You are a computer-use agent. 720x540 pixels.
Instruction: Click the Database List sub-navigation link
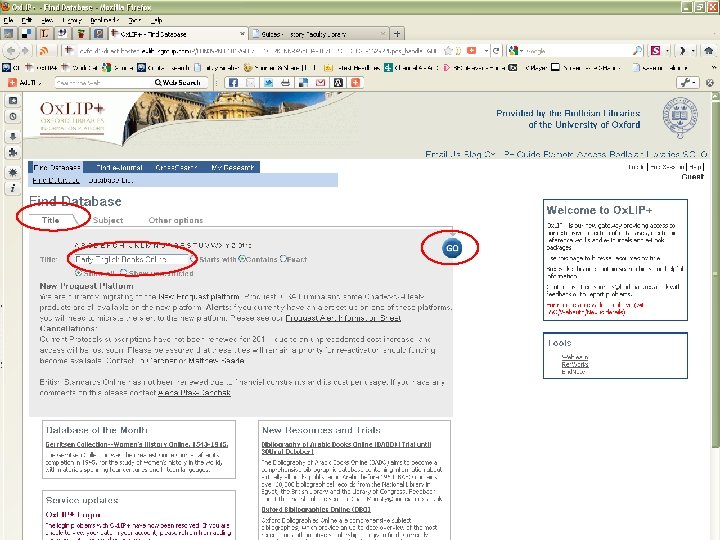[x=110, y=180]
